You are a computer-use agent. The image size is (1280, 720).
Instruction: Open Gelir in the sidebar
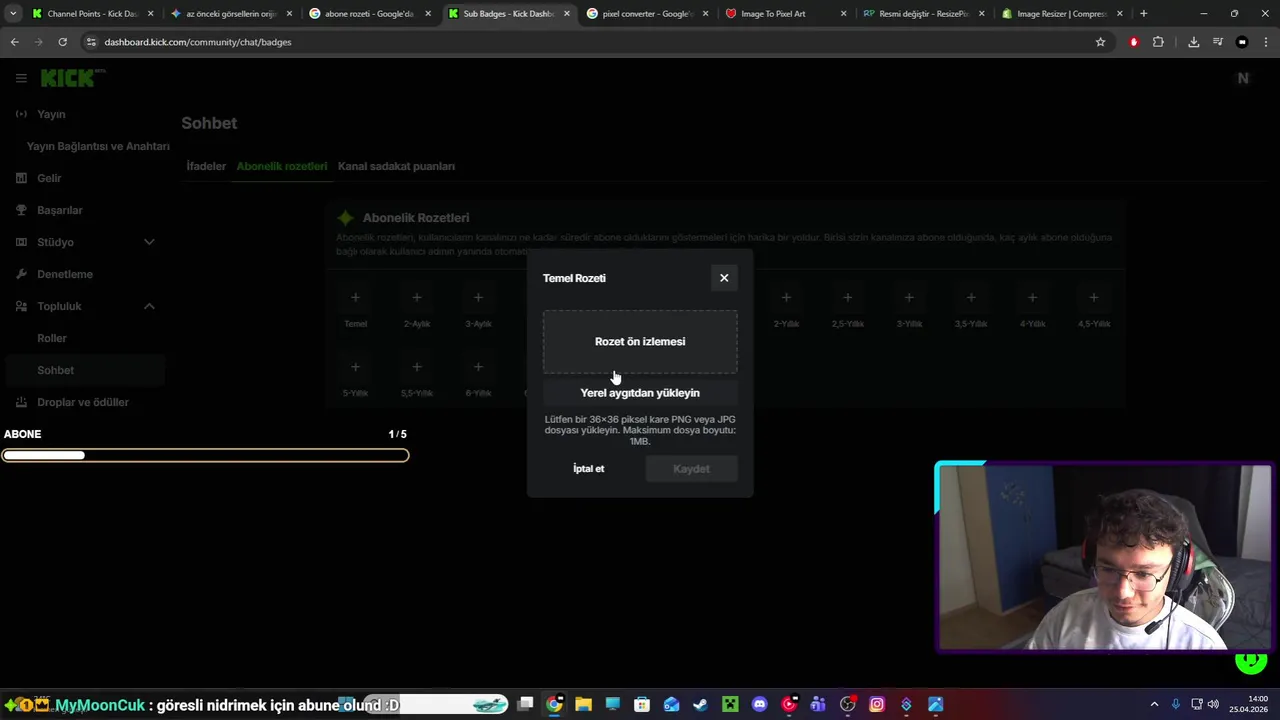(49, 178)
